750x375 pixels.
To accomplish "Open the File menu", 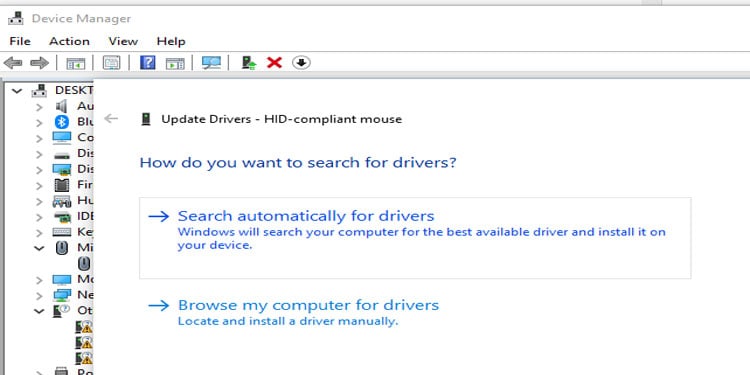I will (20, 42).
